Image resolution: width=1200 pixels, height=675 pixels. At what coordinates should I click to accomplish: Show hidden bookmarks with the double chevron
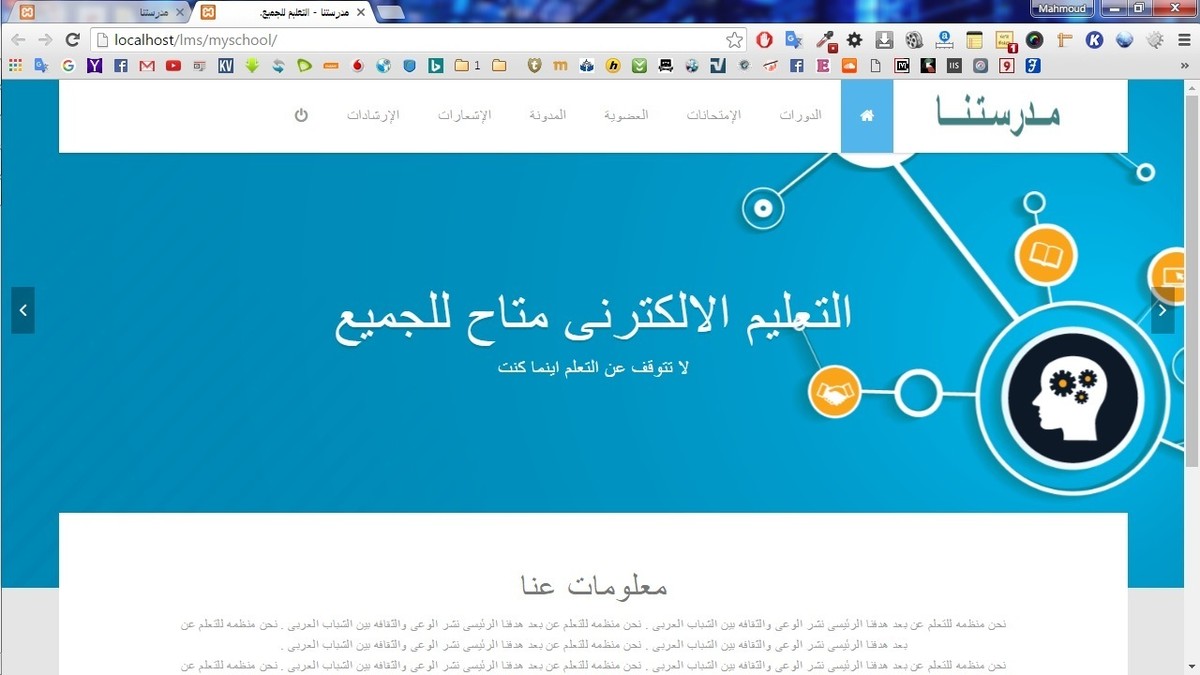tap(1186, 66)
